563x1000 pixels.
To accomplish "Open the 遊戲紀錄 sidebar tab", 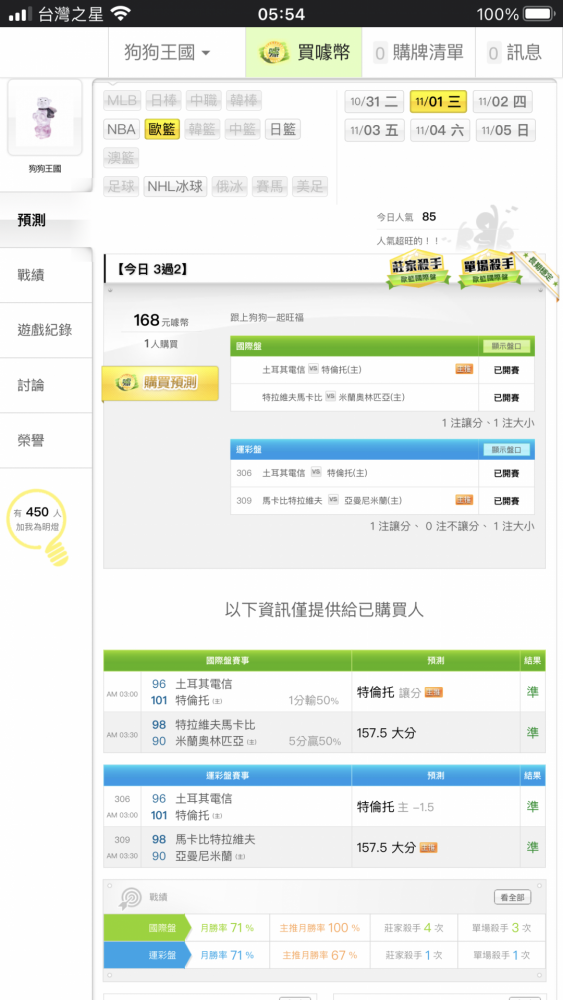I will (x=46, y=330).
